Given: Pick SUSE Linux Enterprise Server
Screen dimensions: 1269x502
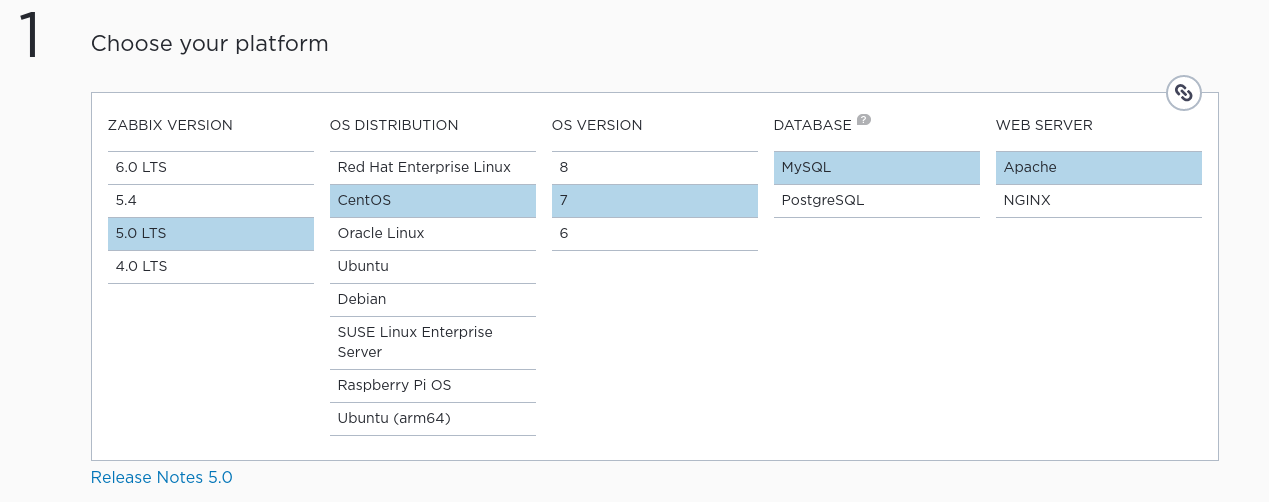Looking at the screenshot, I should 432,342.
